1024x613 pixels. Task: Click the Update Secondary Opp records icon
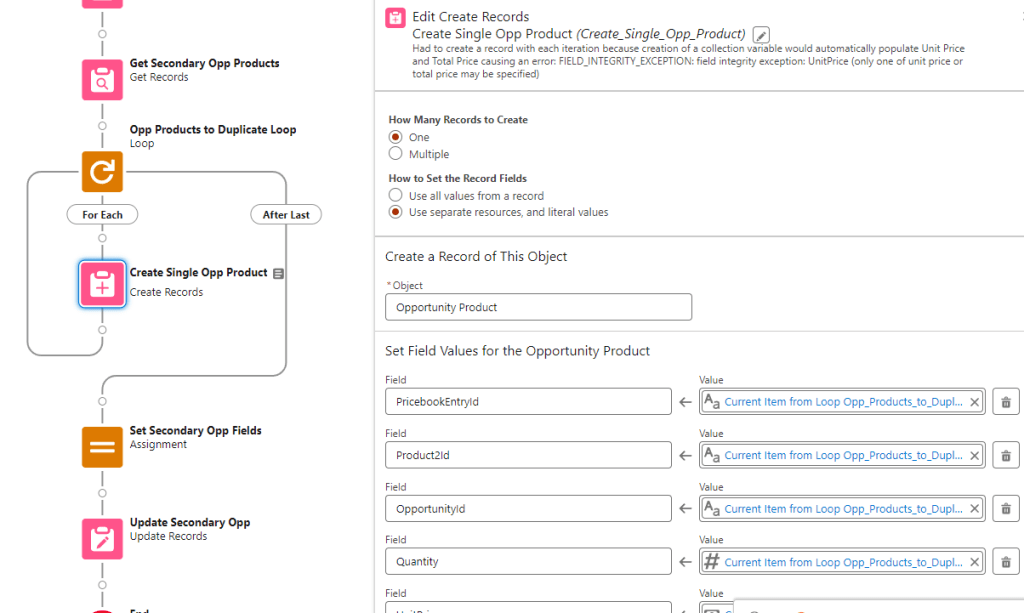coord(102,539)
